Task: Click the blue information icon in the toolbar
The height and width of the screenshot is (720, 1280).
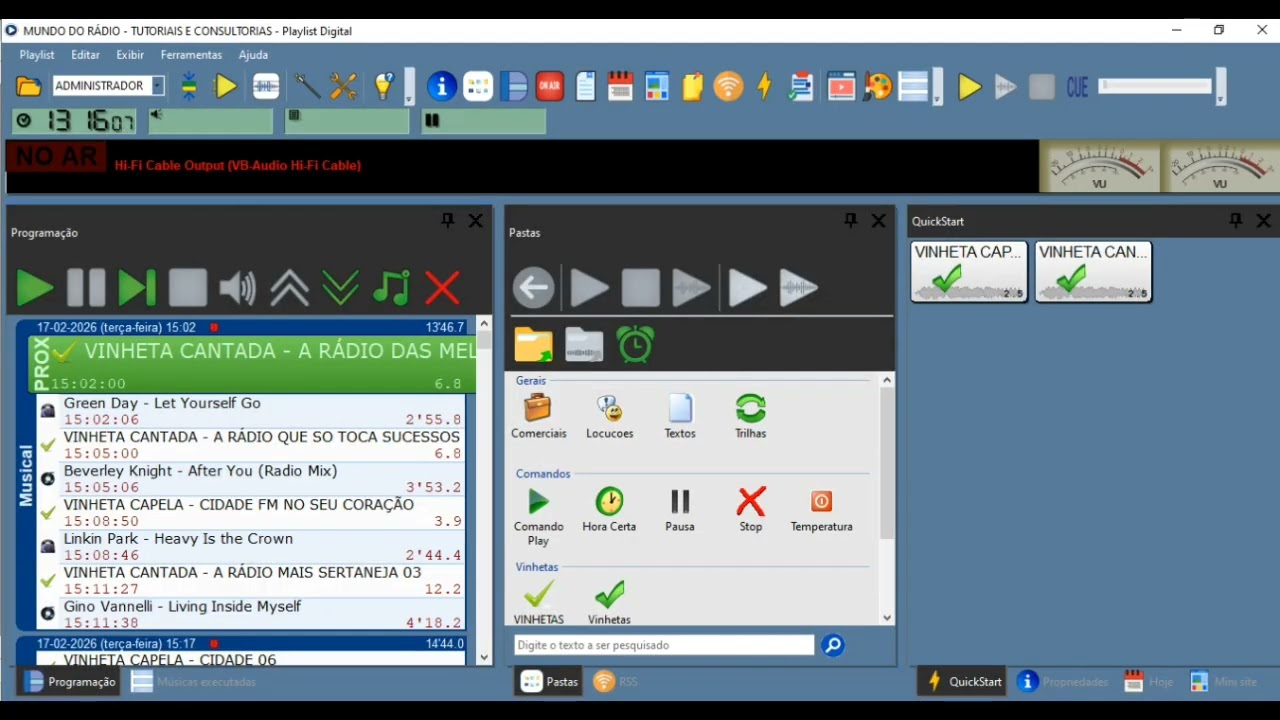Action: (x=441, y=86)
